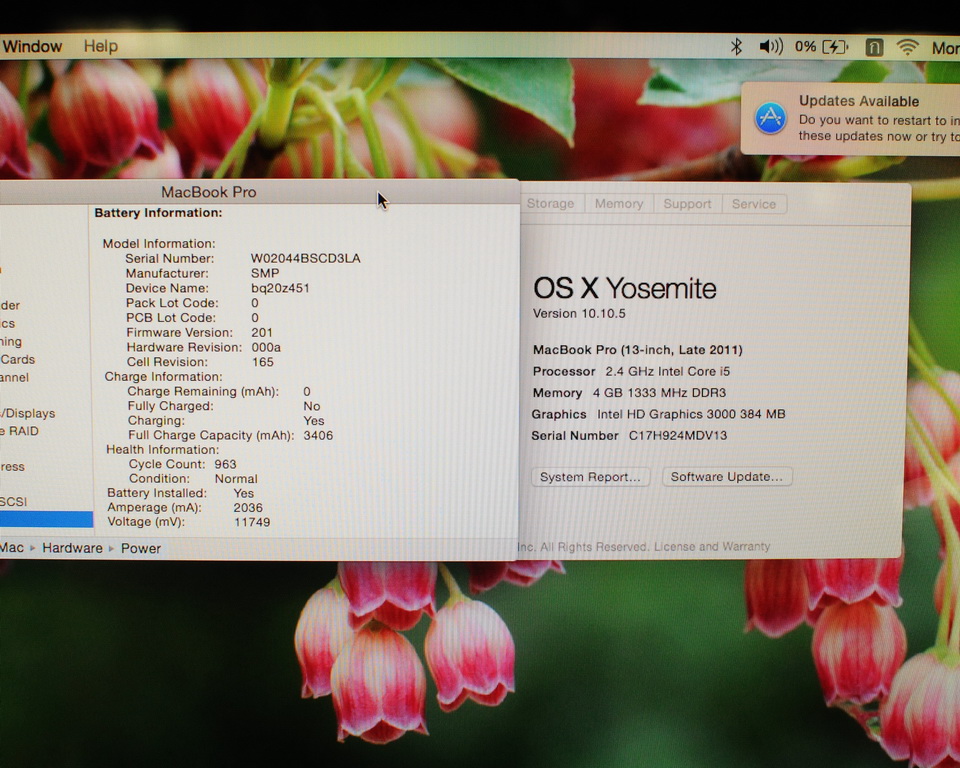Switch to the Support tab

click(688, 203)
